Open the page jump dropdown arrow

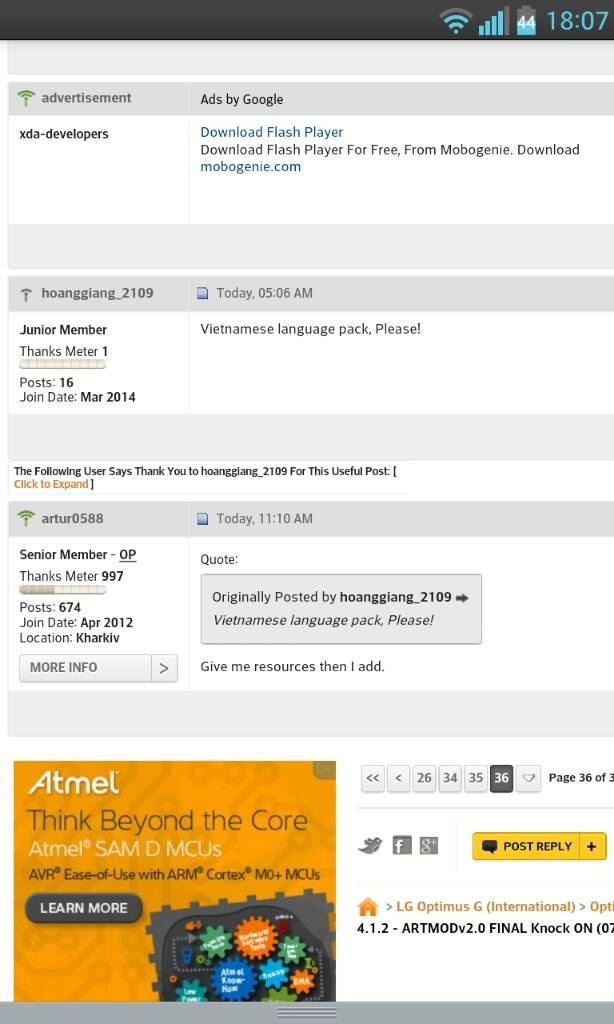click(528, 778)
